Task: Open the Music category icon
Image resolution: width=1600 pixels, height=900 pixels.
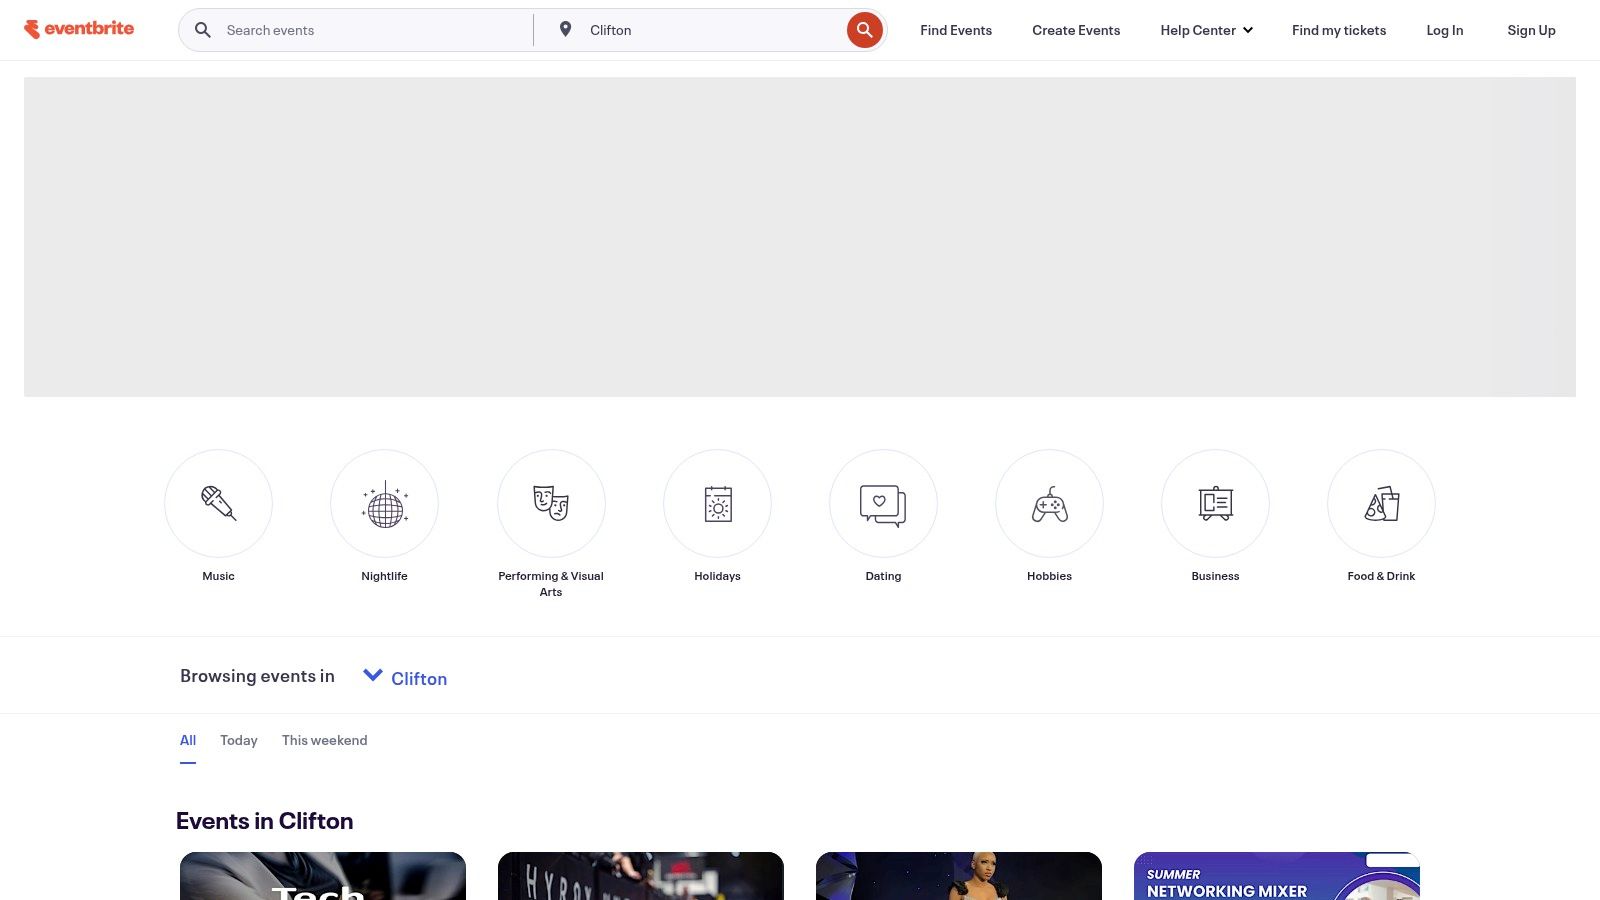Action: (x=218, y=503)
